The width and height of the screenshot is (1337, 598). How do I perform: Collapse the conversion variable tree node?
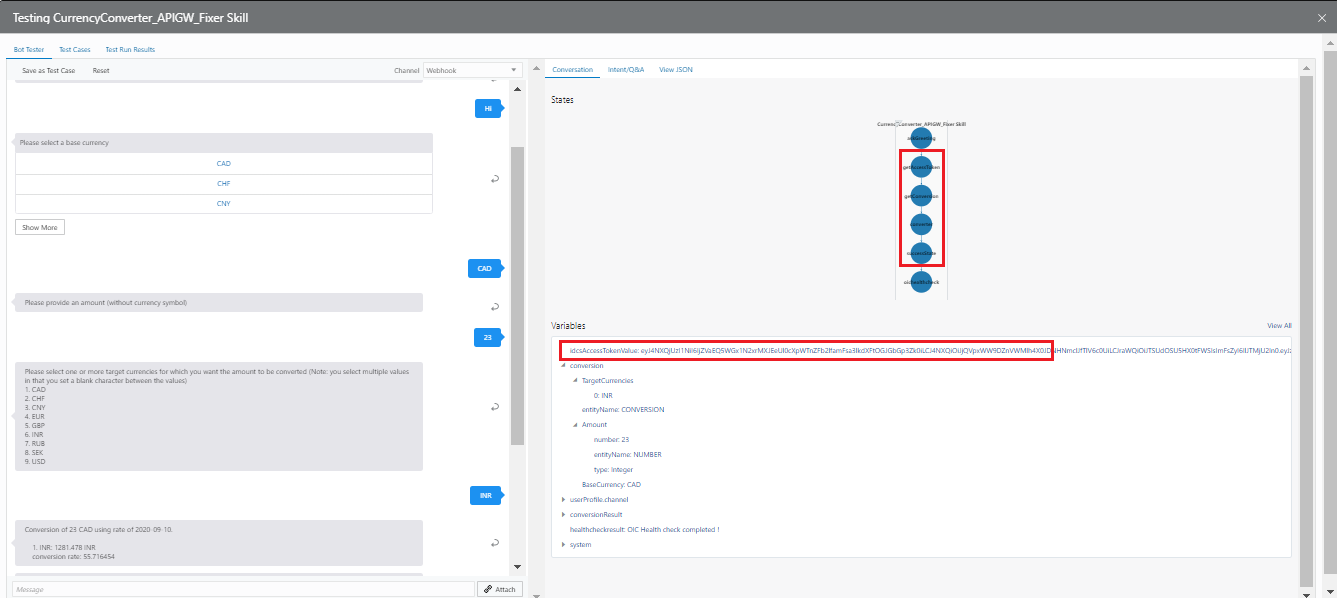click(564, 366)
